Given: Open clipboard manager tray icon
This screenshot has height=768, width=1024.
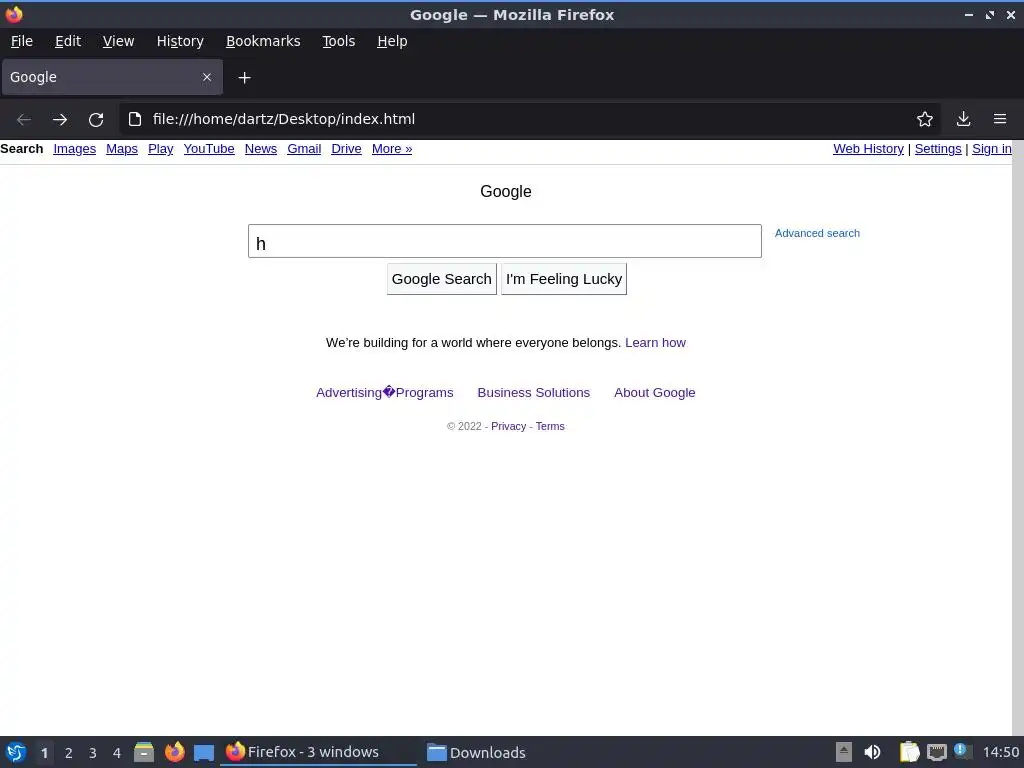Looking at the screenshot, I should point(908,752).
